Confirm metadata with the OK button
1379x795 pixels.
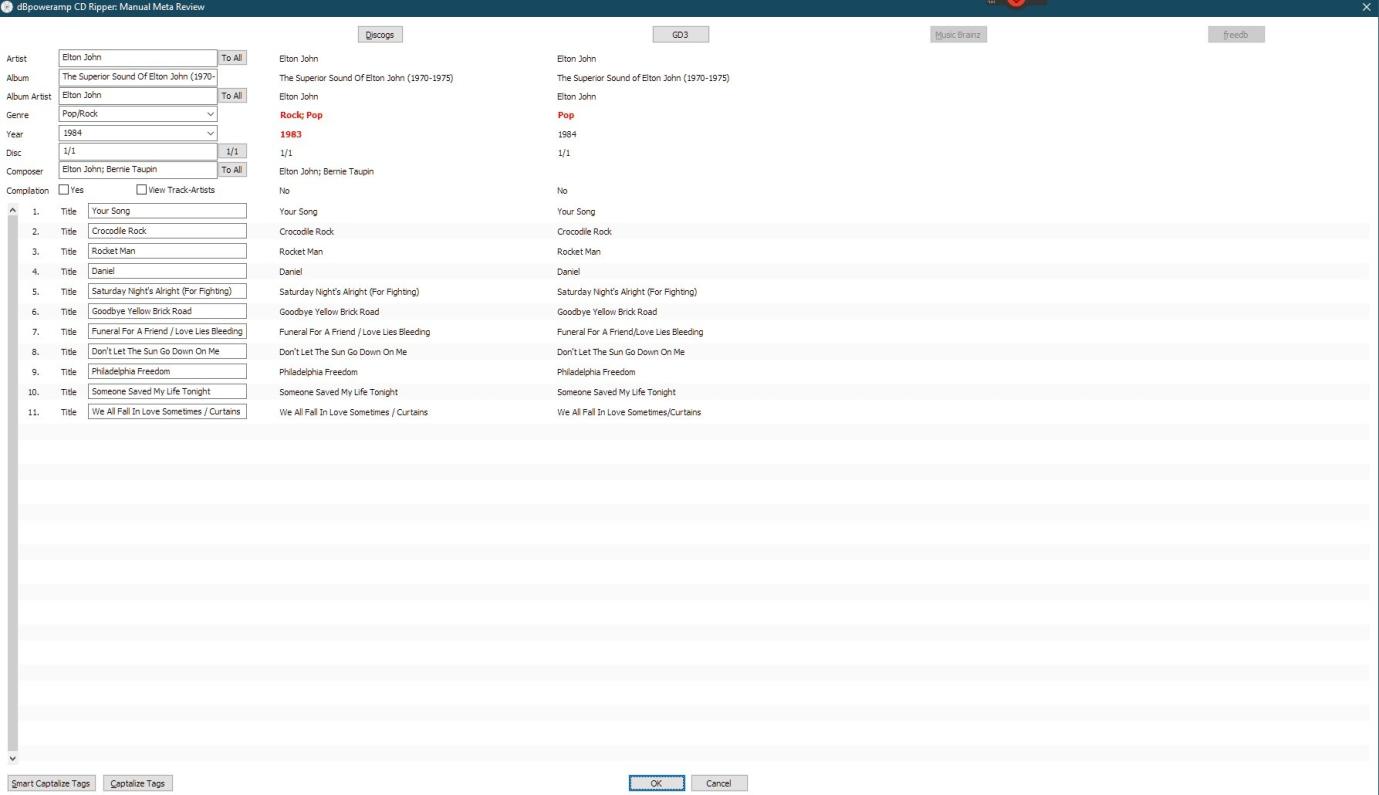tap(656, 783)
